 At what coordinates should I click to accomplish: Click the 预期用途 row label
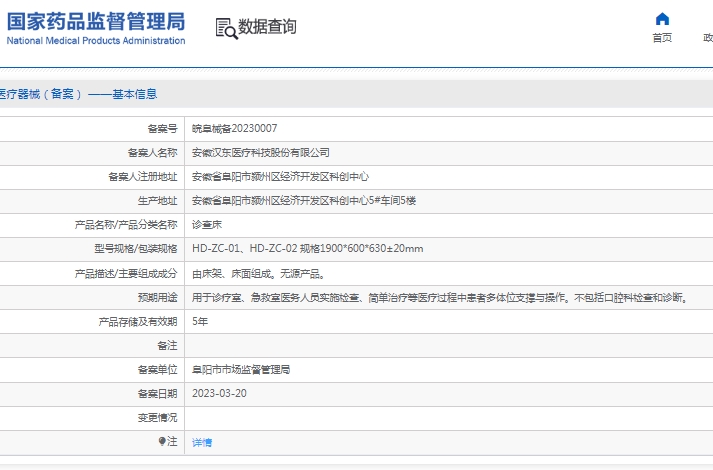(157, 298)
